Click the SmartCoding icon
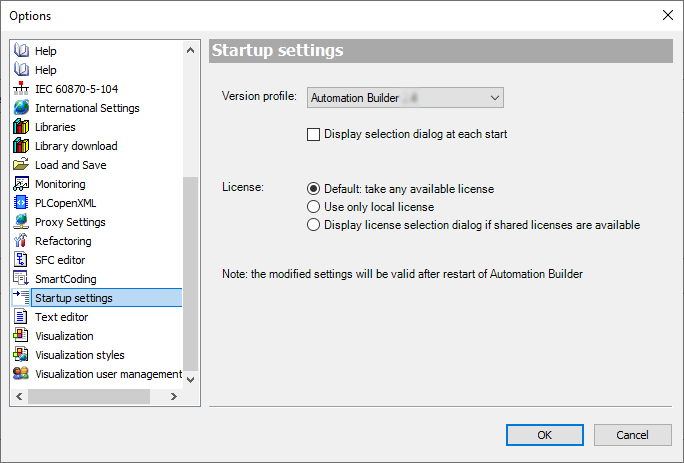The width and height of the screenshot is (684, 463). coord(21,278)
